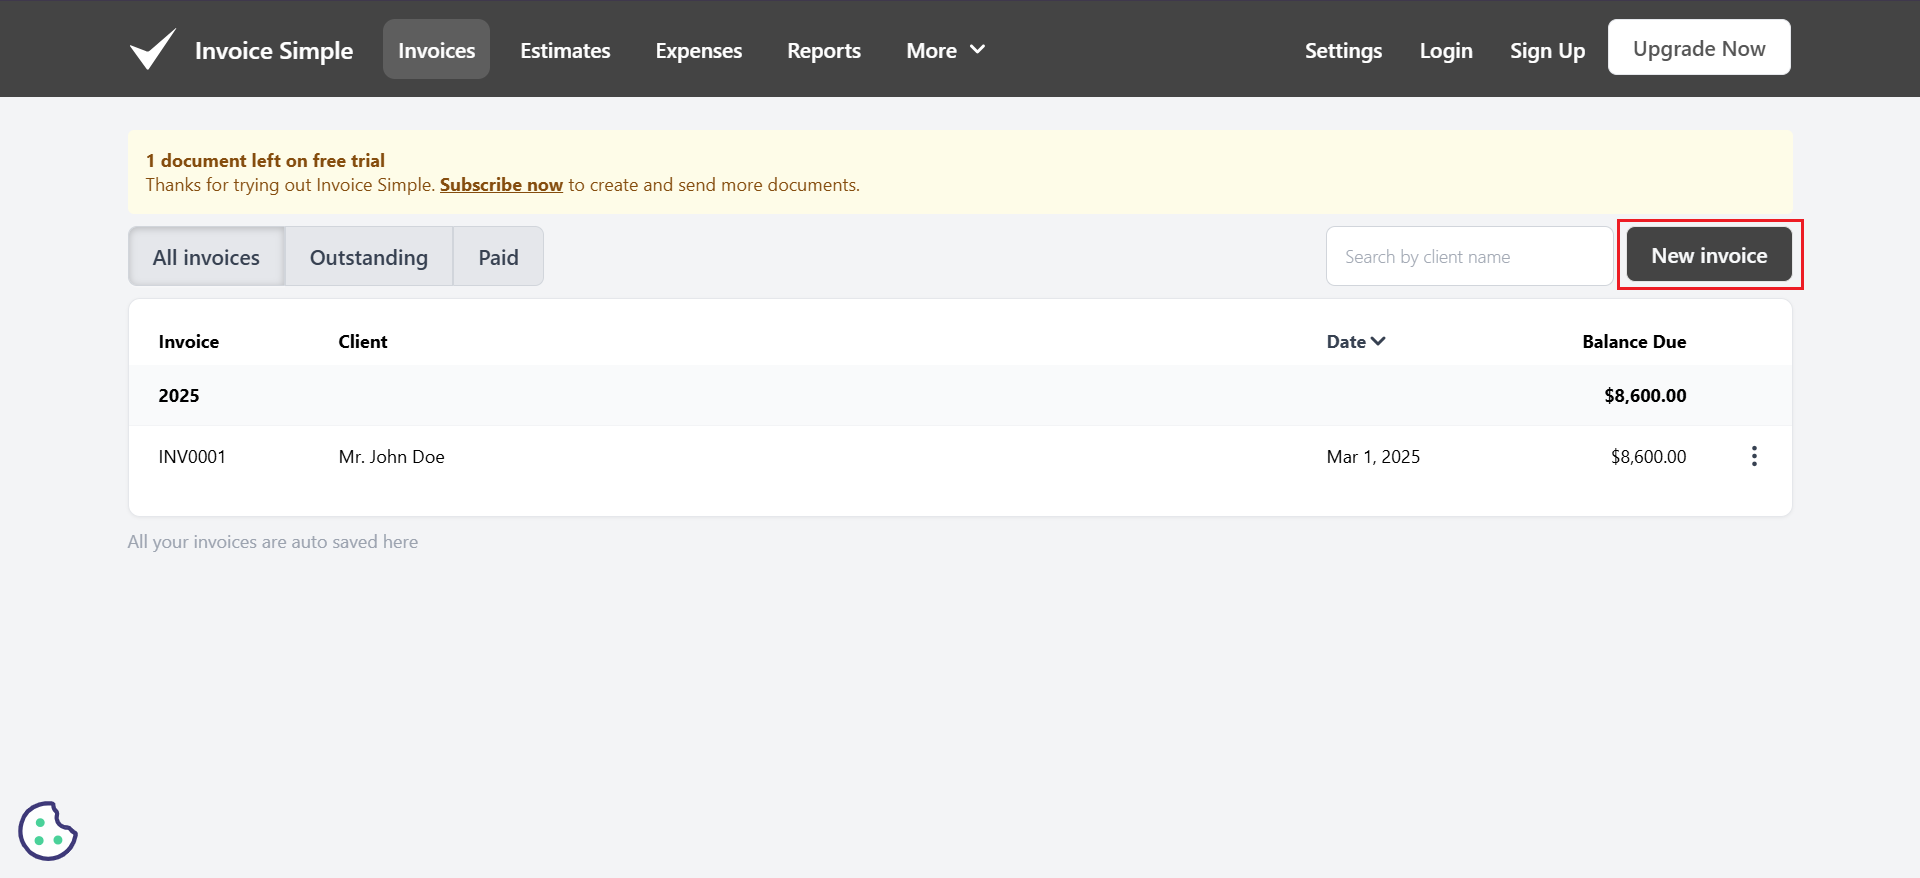Screen dimensions: 1920x878
Task: Open the cookie preferences icon
Action: [x=47, y=830]
